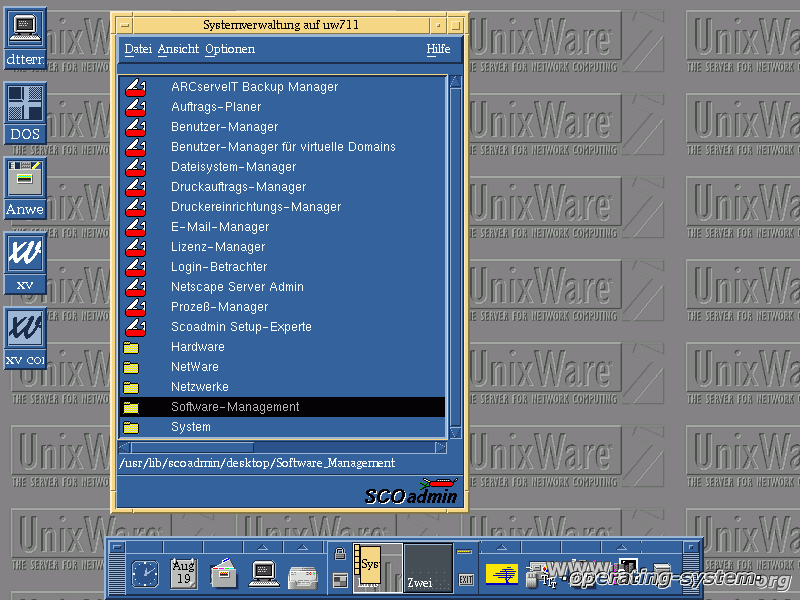Open the Ansicht menu
Viewport: 800px width, 600px height.
point(178,49)
